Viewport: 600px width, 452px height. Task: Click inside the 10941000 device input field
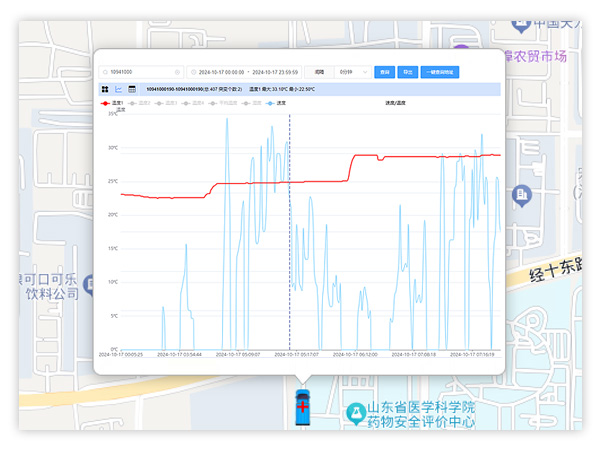click(140, 72)
